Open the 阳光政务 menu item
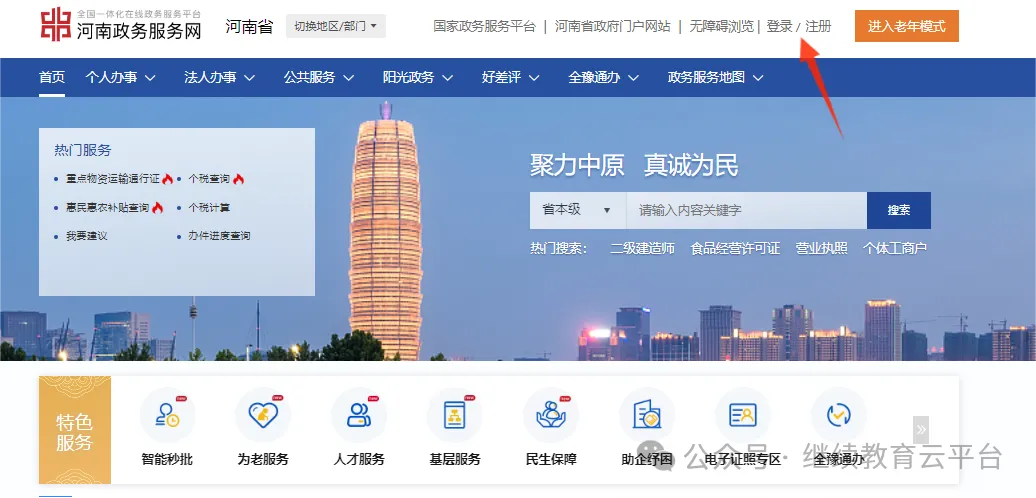 pos(418,77)
